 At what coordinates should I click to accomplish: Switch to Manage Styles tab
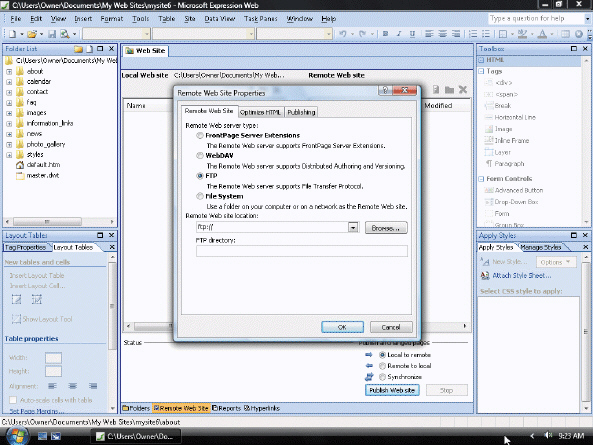coord(540,247)
